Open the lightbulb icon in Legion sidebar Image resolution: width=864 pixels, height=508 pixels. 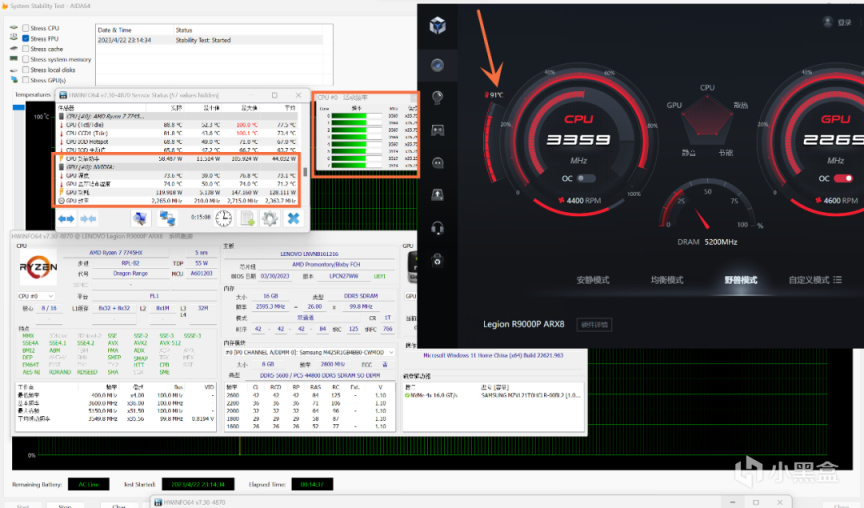[437, 97]
